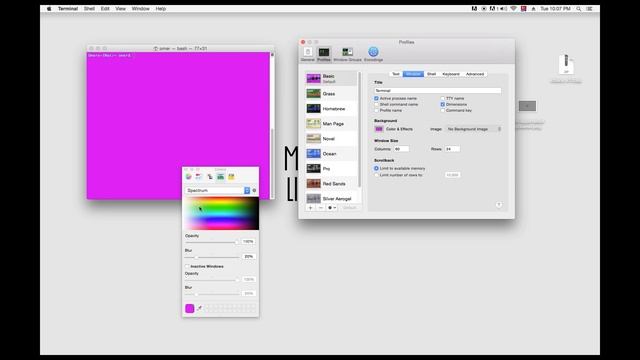This screenshot has height=360, width=640.
Task: Click the active window Blur slider
Action: point(211,257)
